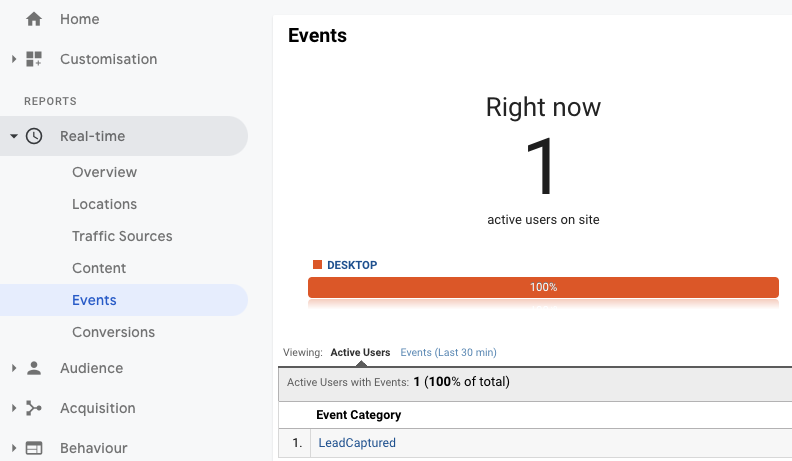The height and width of the screenshot is (461, 792).
Task: Open the Content real-time report
Action: click(x=99, y=268)
